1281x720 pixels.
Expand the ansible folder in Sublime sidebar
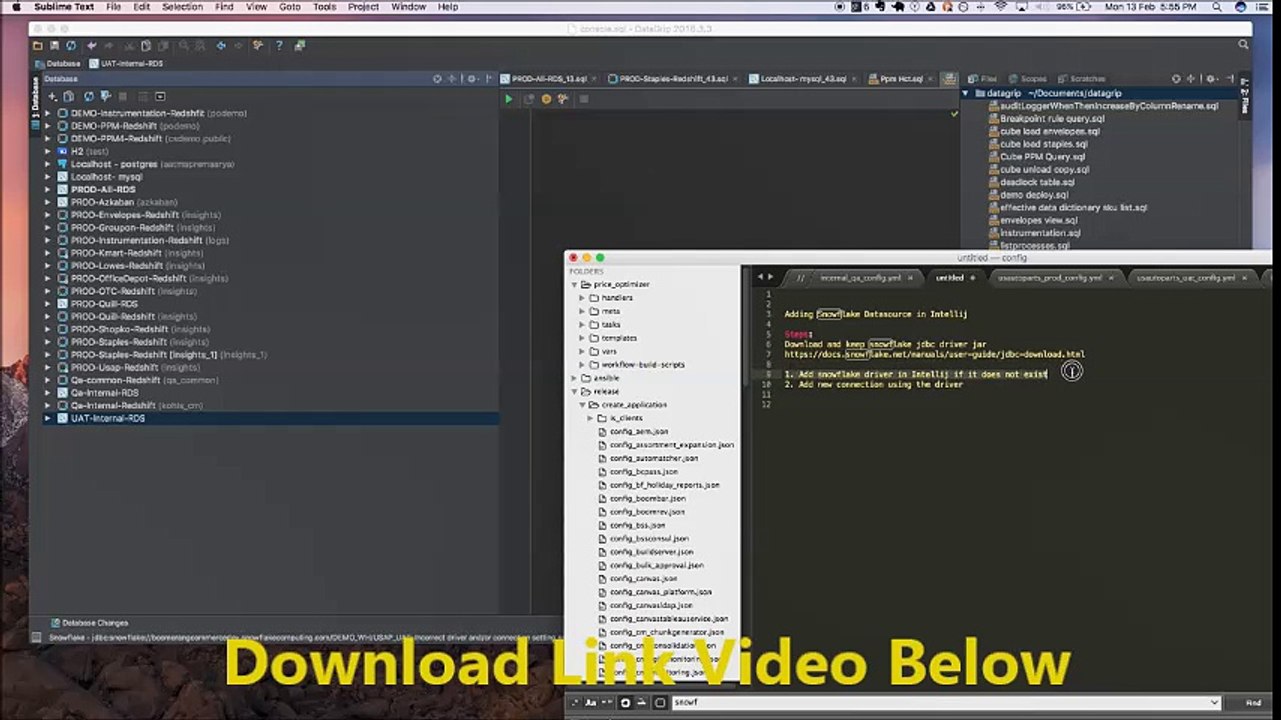click(575, 378)
